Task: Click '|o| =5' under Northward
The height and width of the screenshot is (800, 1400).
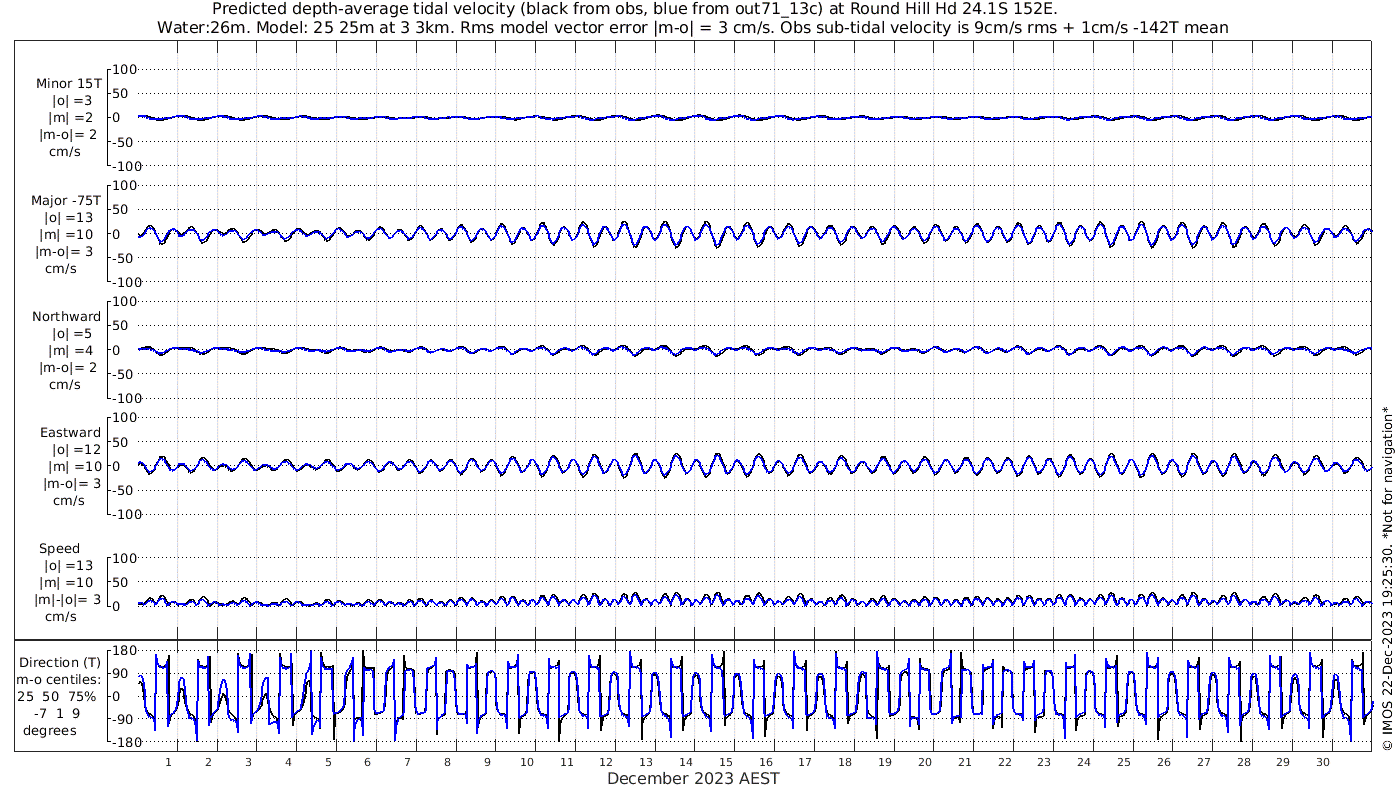Action: click(72, 334)
